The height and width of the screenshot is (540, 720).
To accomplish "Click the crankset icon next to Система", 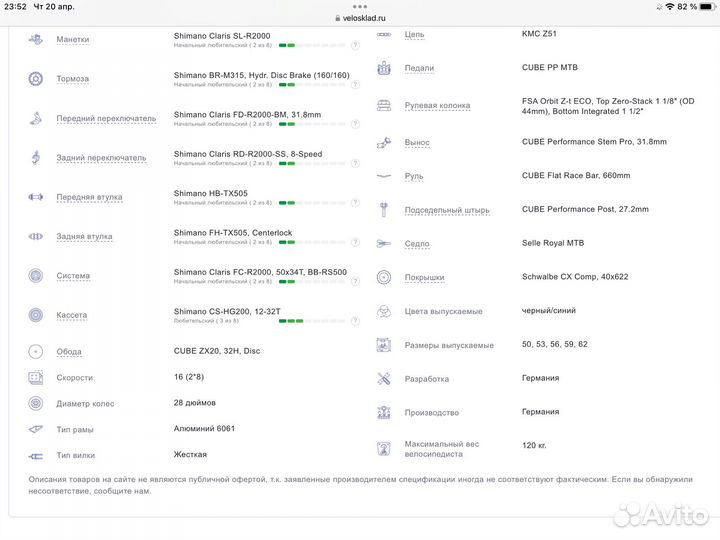I will 36,276.
